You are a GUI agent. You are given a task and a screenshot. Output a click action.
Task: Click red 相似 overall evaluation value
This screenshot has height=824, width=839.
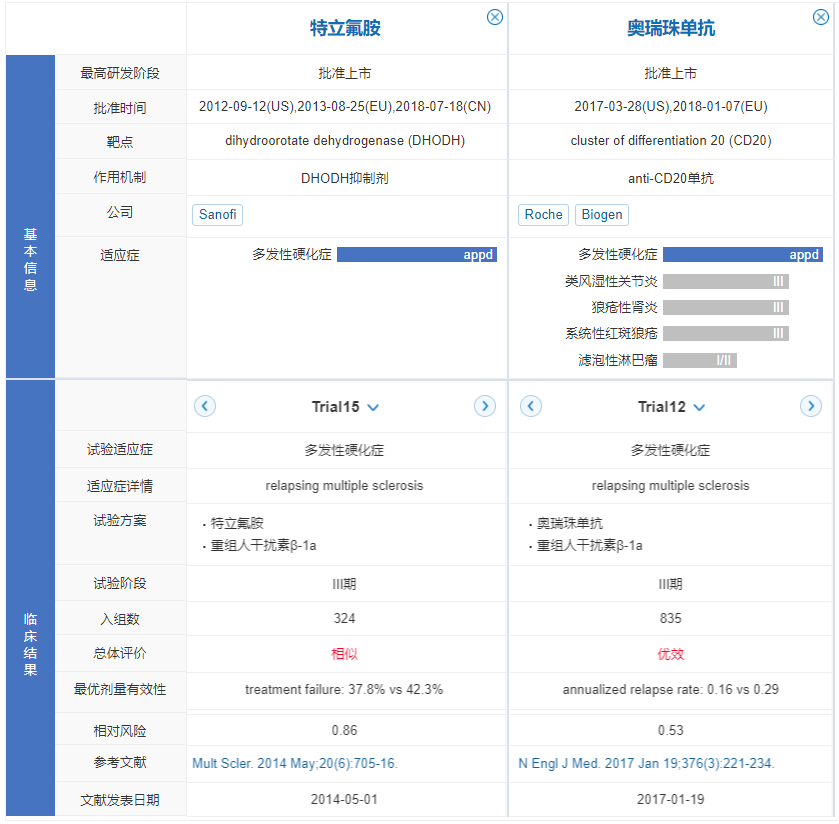click(345, 654)
